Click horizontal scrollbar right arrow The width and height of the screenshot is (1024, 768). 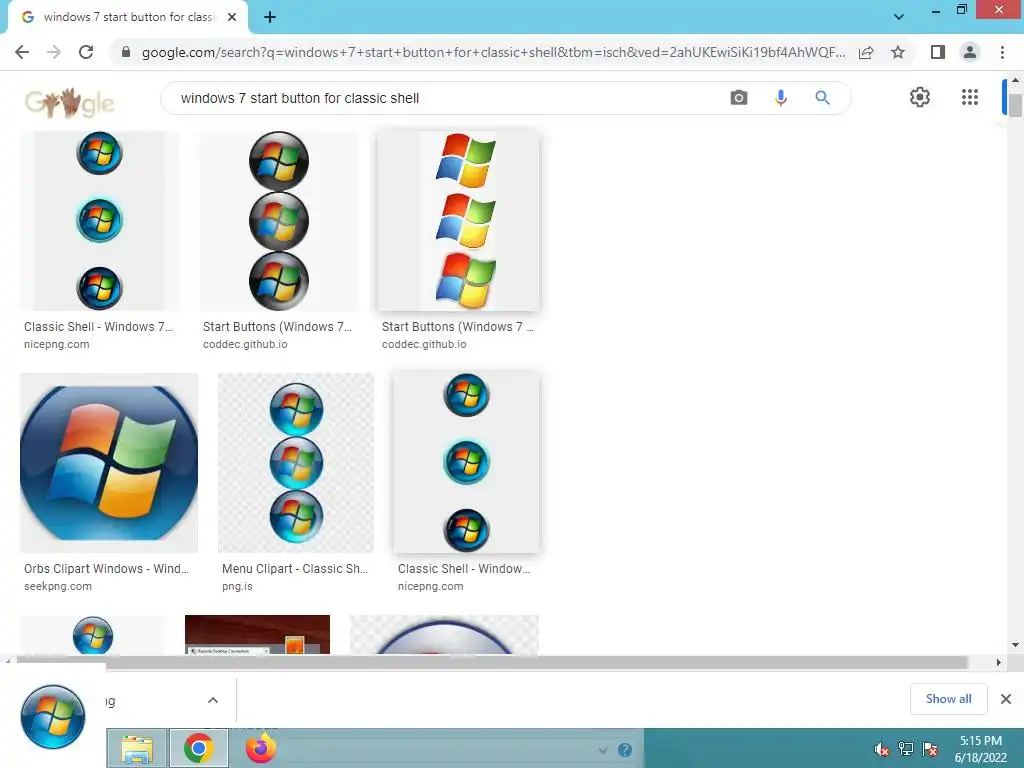click(x=998, y=662)
